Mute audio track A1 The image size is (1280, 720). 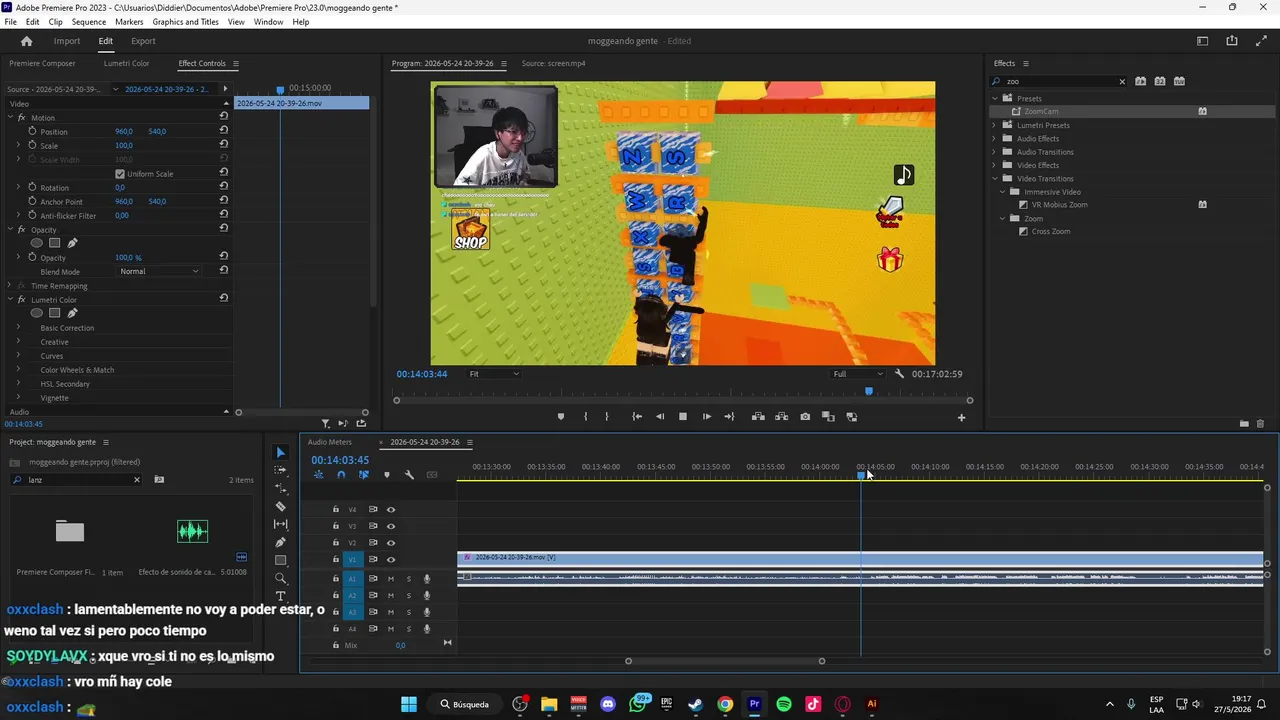(x=391, y=579)
